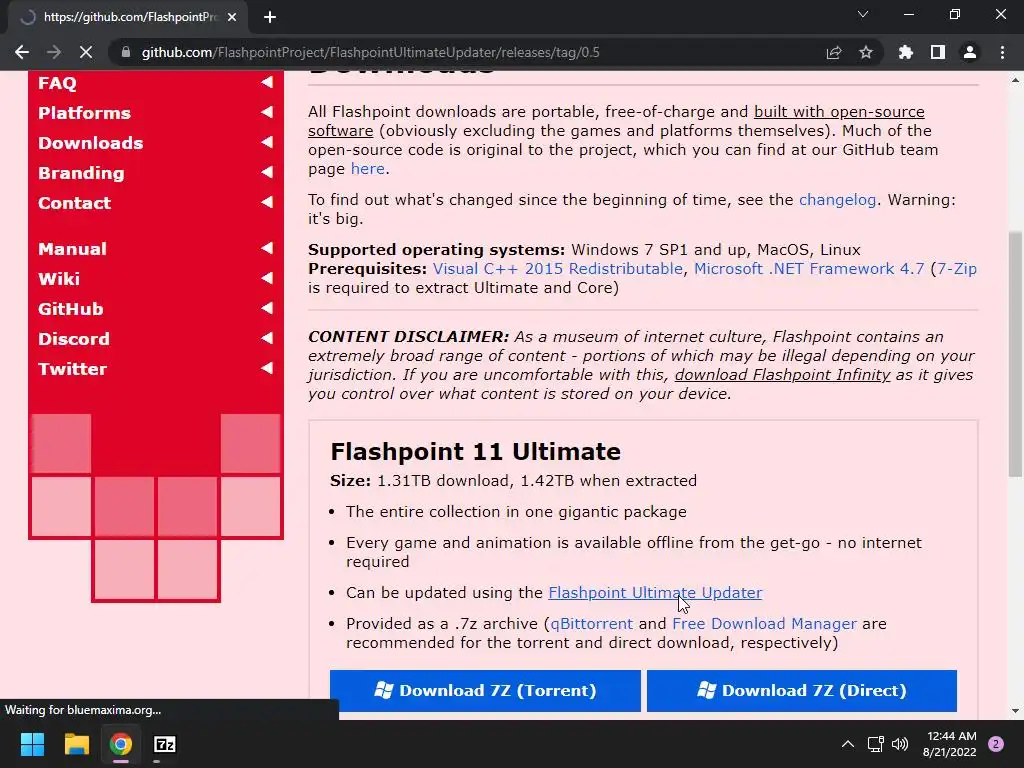
Task: Open the Branding sidebar item
Action: click(x=81, y=173)
